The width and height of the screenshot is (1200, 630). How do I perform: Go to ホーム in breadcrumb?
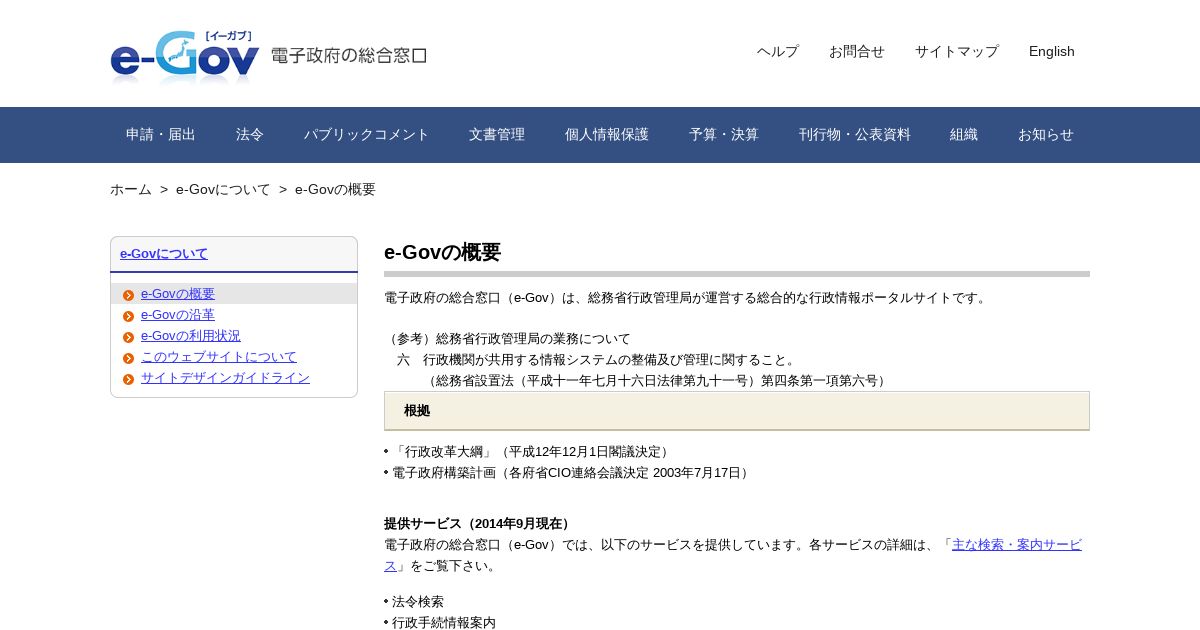[x=131, y=189]
